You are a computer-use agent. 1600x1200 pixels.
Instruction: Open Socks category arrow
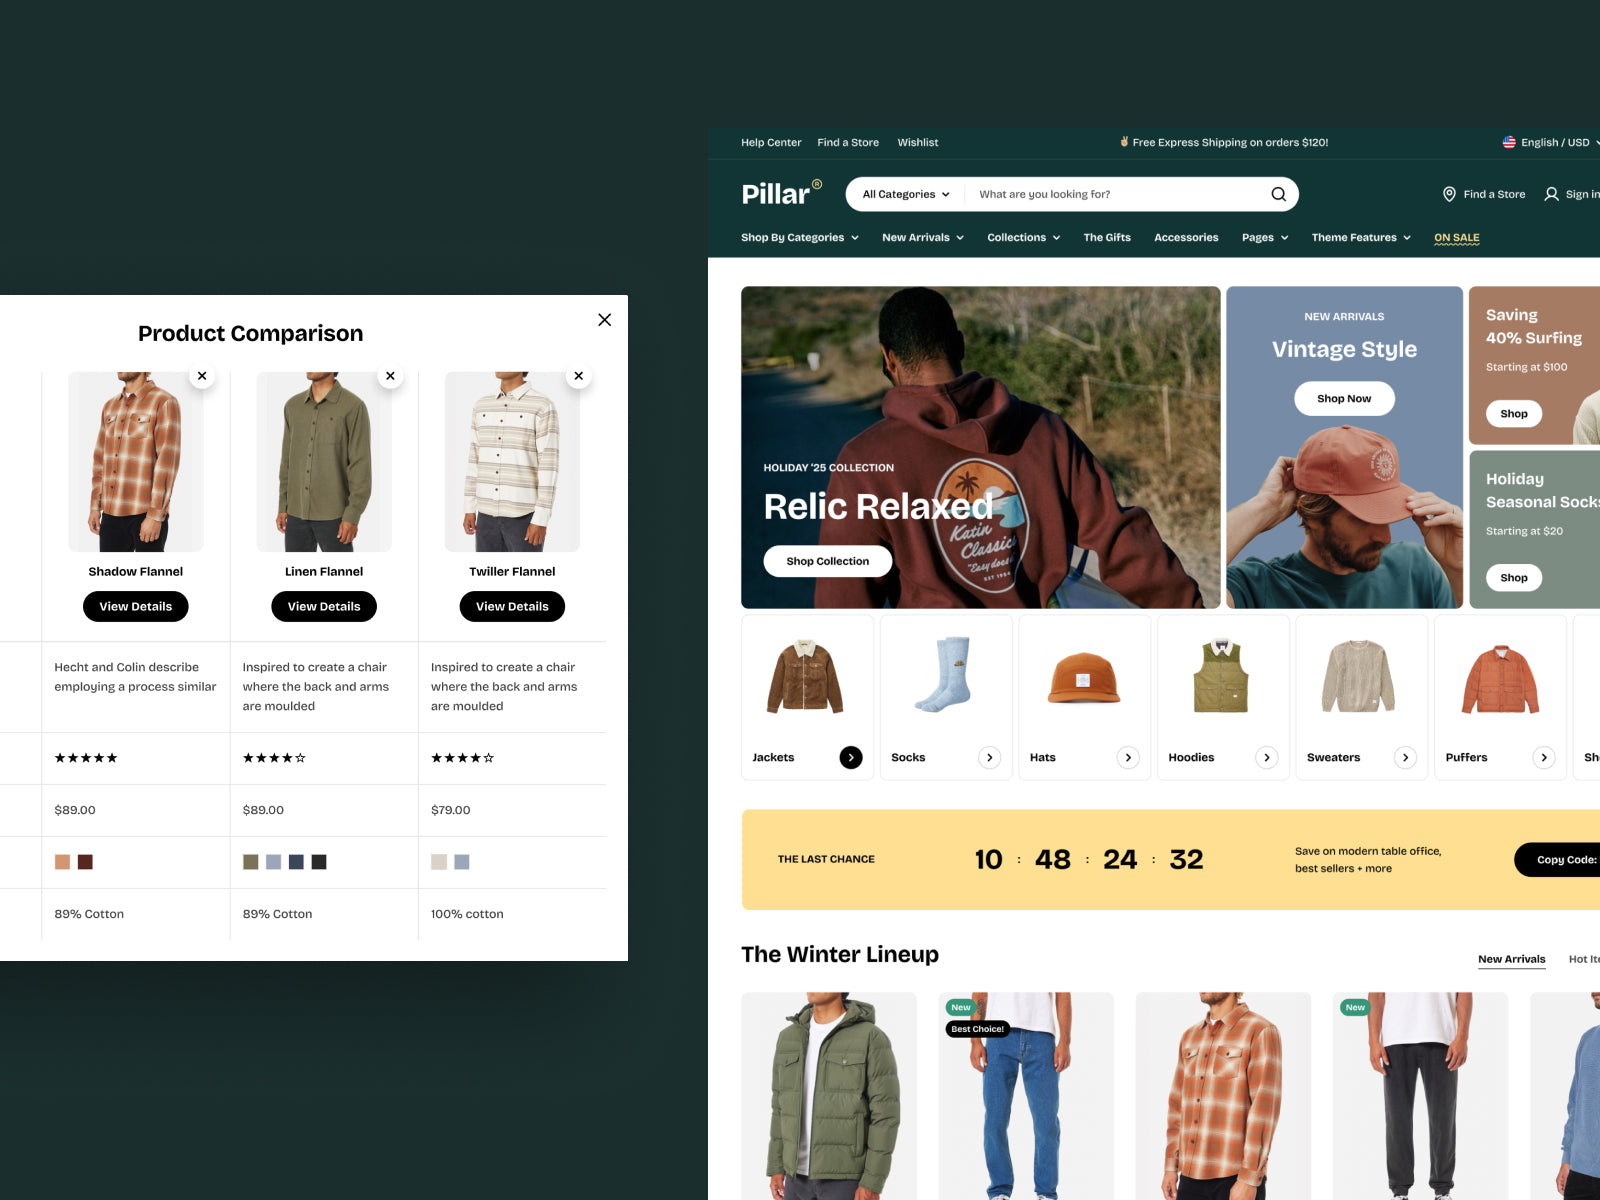[989, 758]
